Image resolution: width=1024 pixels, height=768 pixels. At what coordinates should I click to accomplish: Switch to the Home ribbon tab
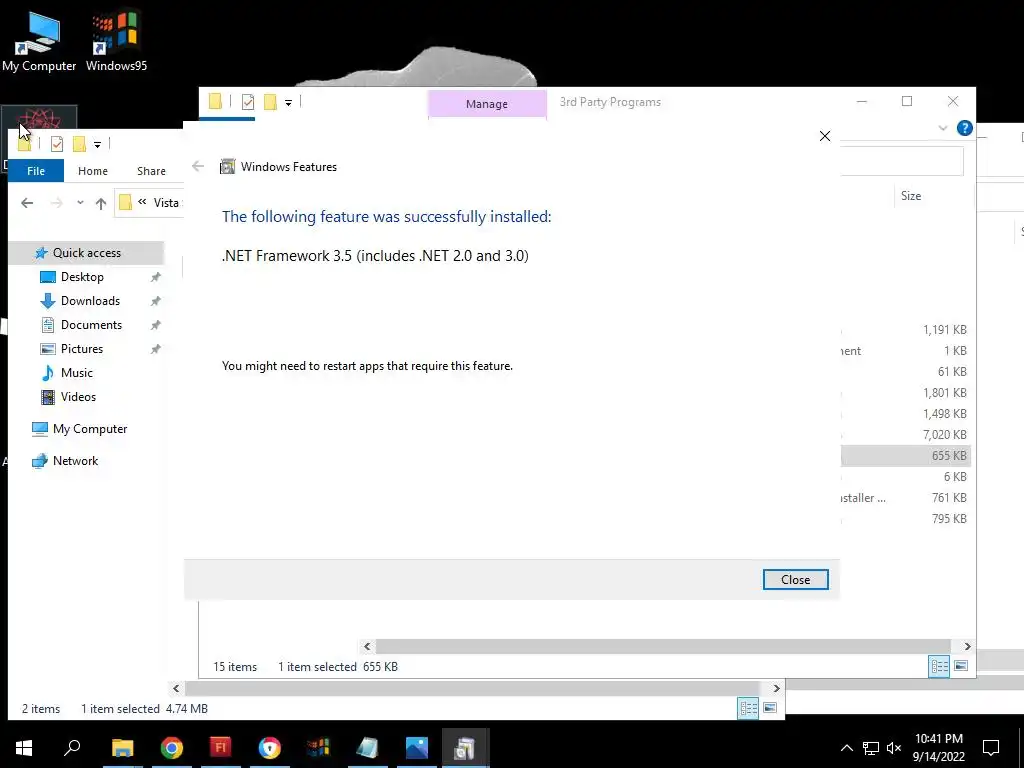tap(93, 171)
